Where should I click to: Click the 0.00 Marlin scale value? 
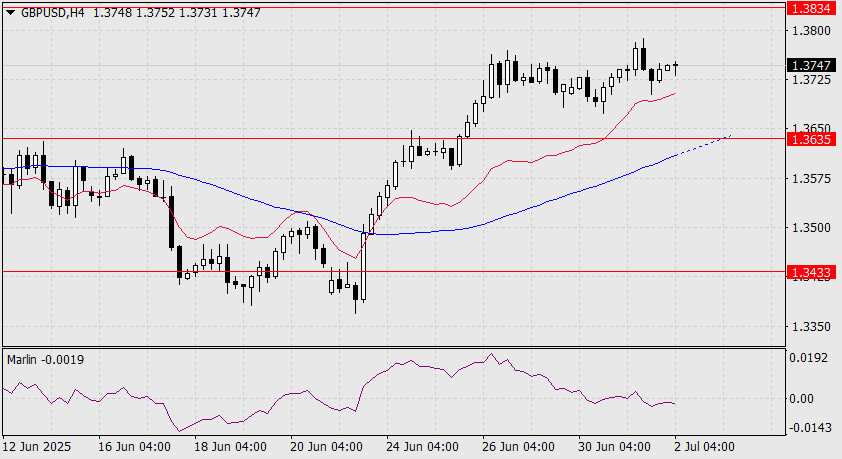coord(802,399)
